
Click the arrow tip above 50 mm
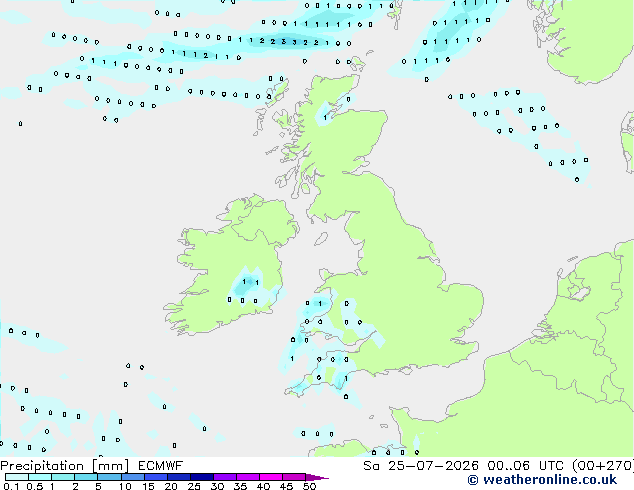click(x=317, y=477)
